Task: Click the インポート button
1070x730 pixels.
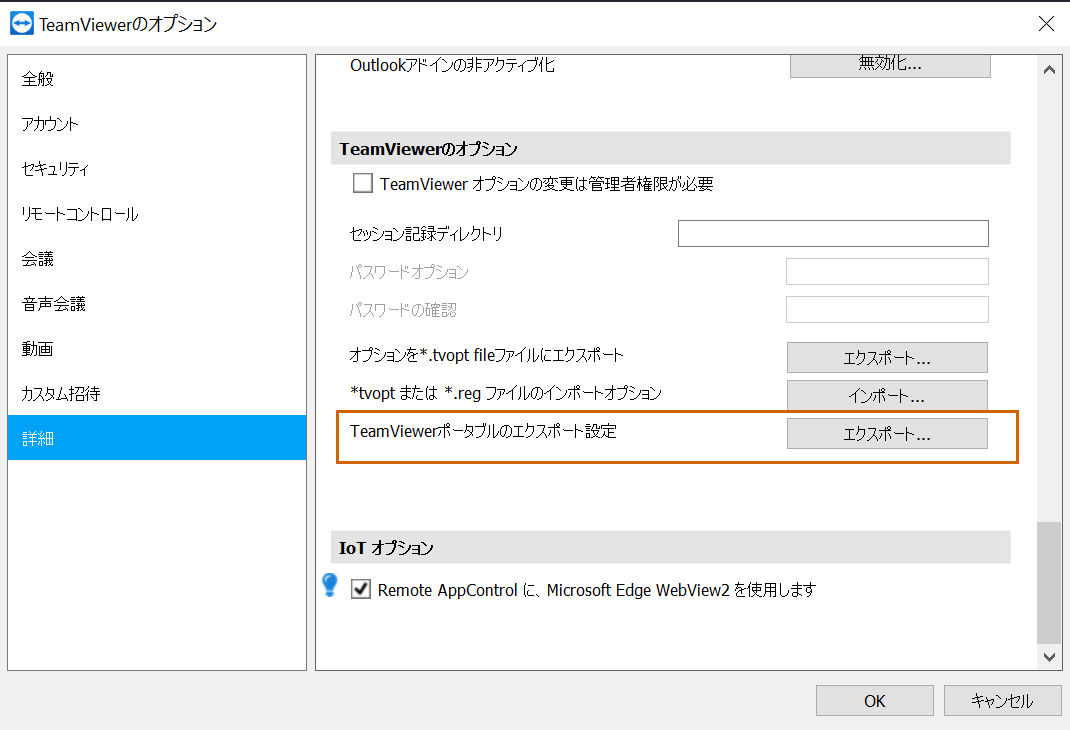Action: (887, 396)
